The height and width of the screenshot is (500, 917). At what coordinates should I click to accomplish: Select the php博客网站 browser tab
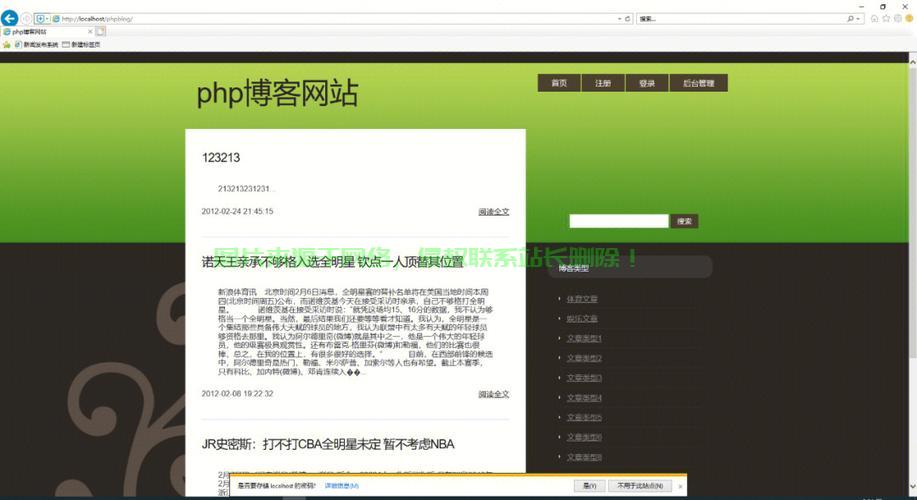tap(46, 32)
